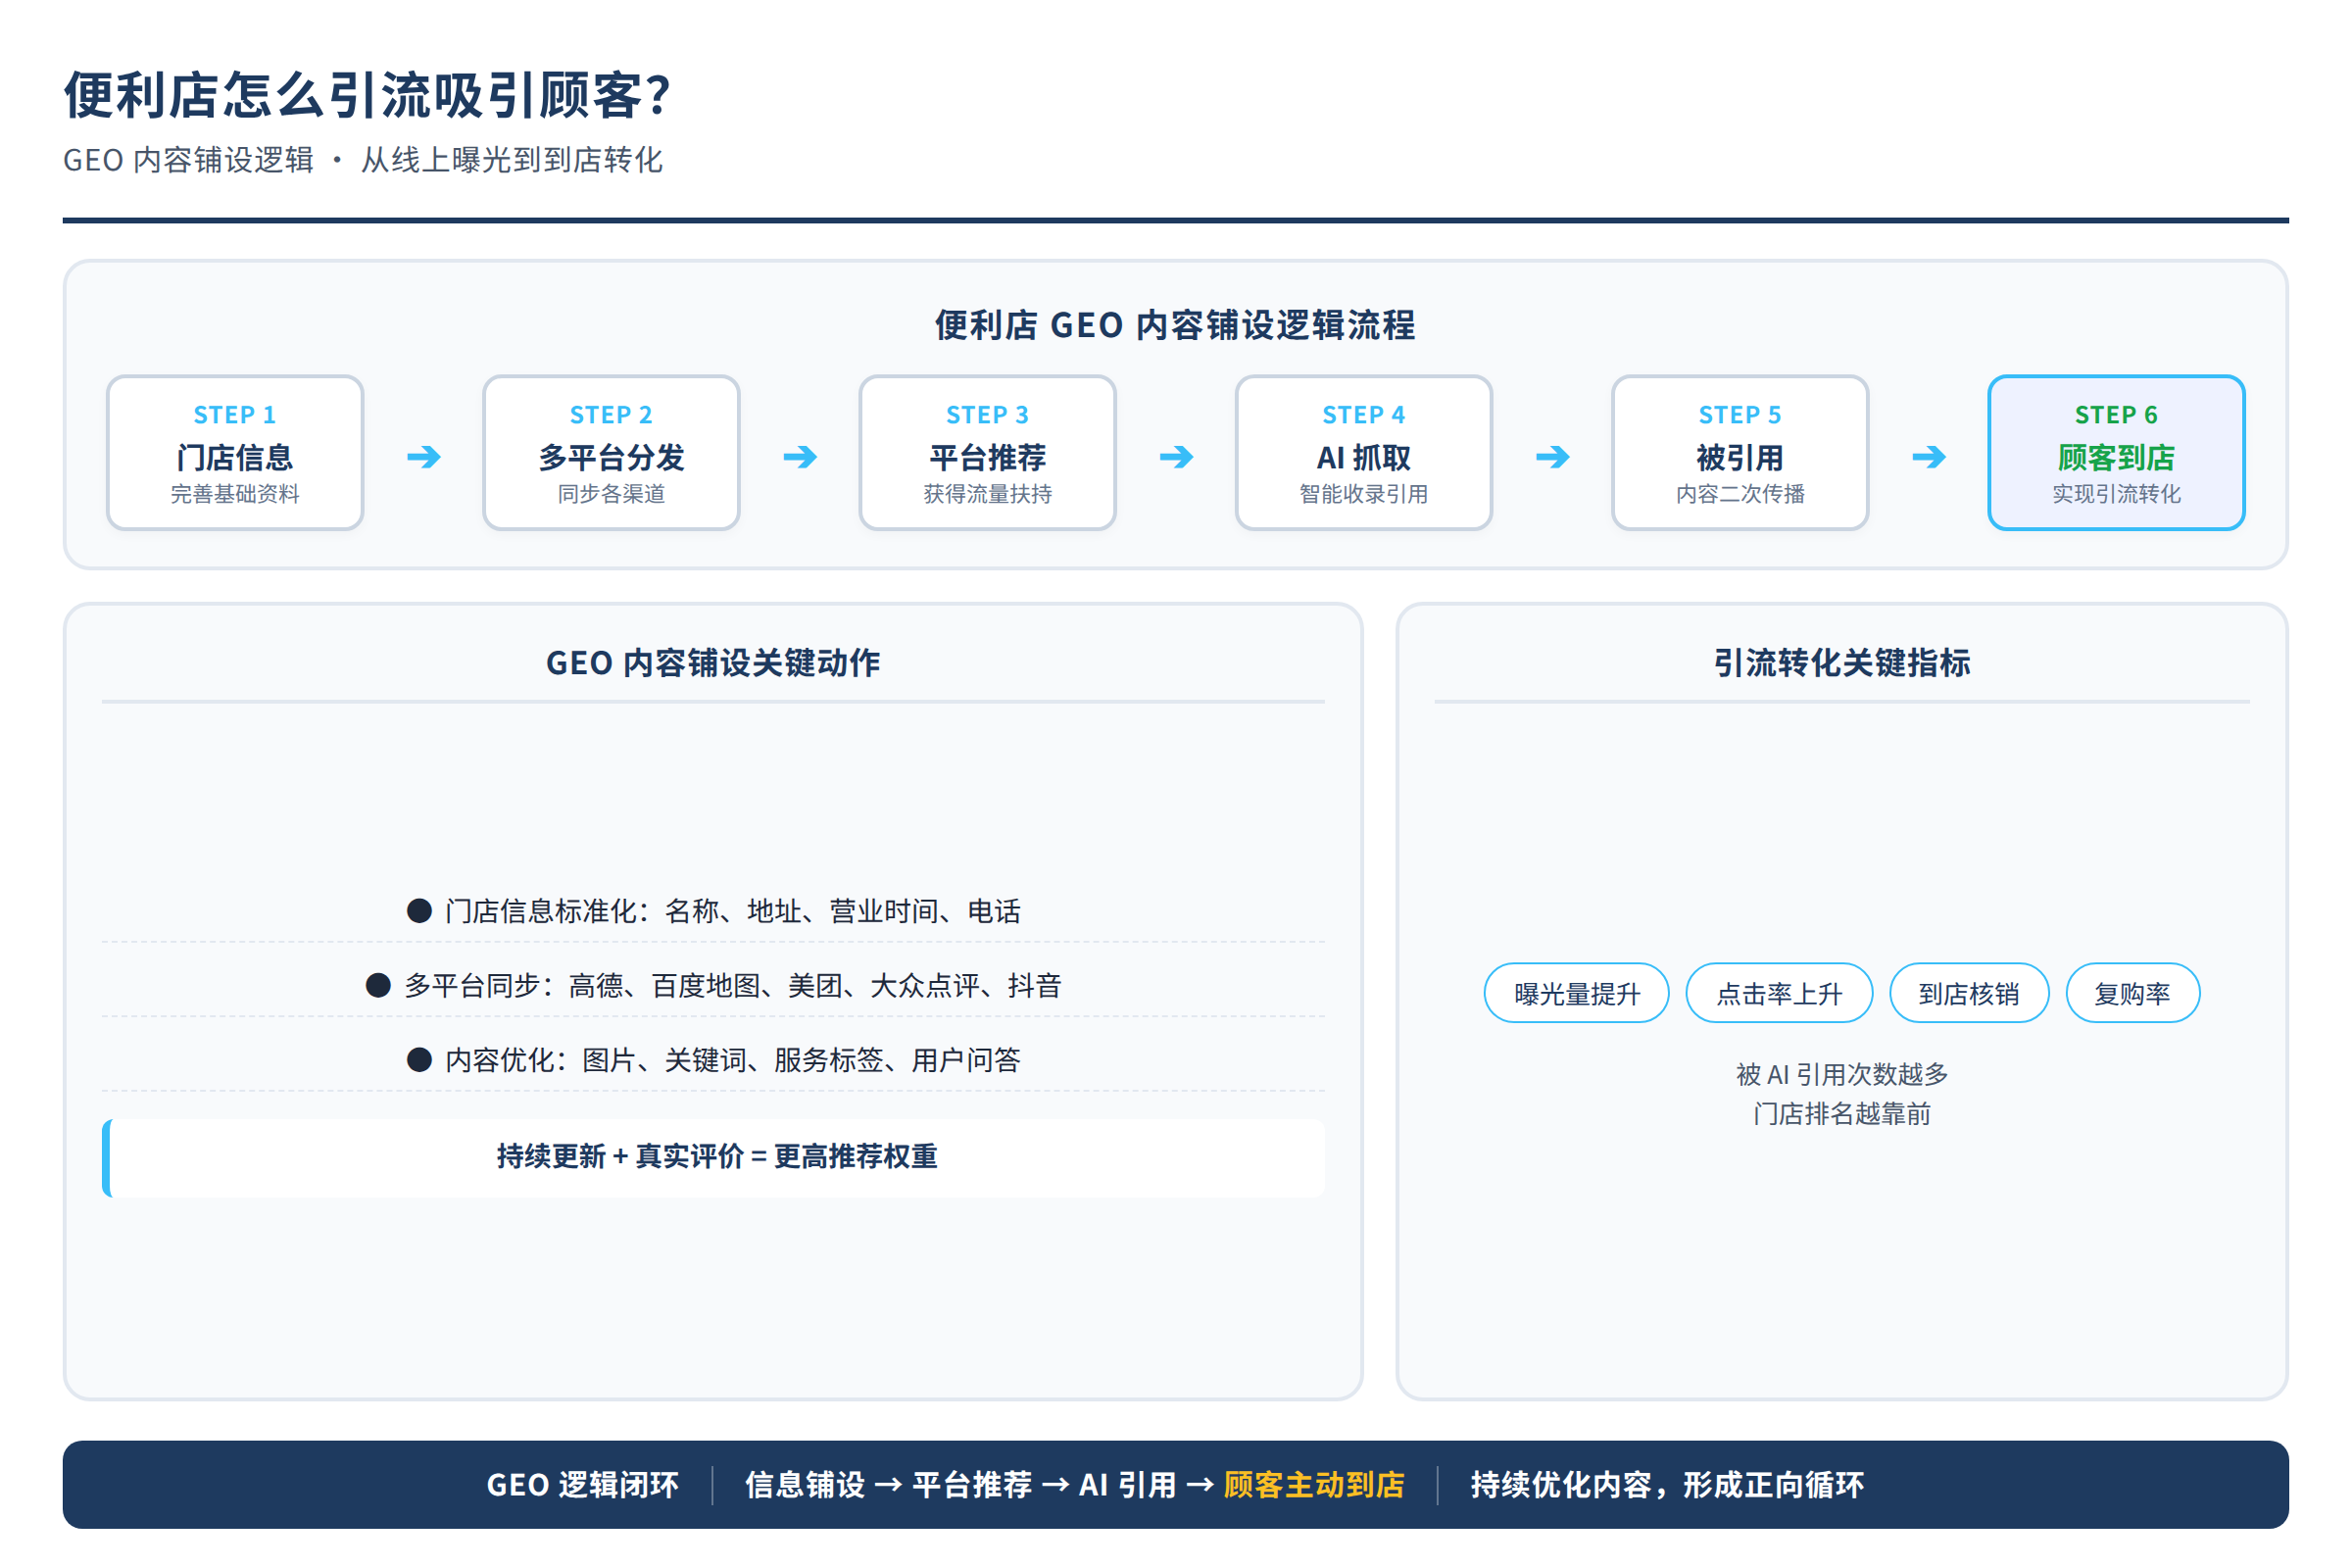Click the bullet dot before 门店信息标准化

pyautogui.click(x=419, y=911)
